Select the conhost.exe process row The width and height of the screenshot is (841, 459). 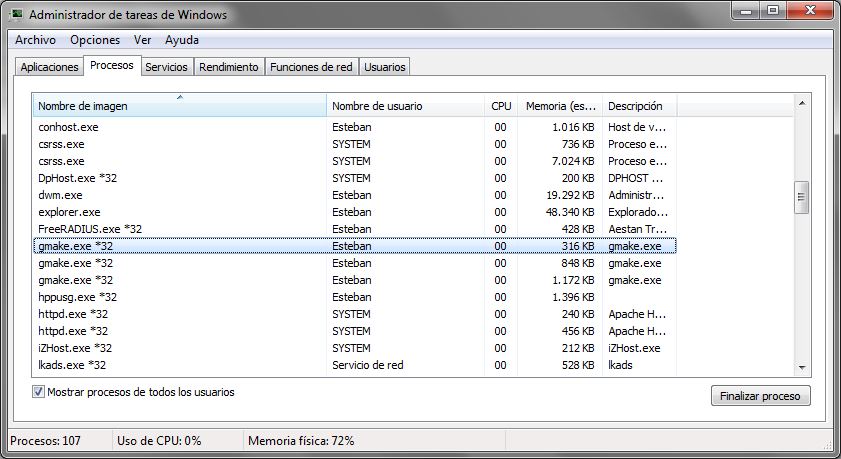[355, 127]
